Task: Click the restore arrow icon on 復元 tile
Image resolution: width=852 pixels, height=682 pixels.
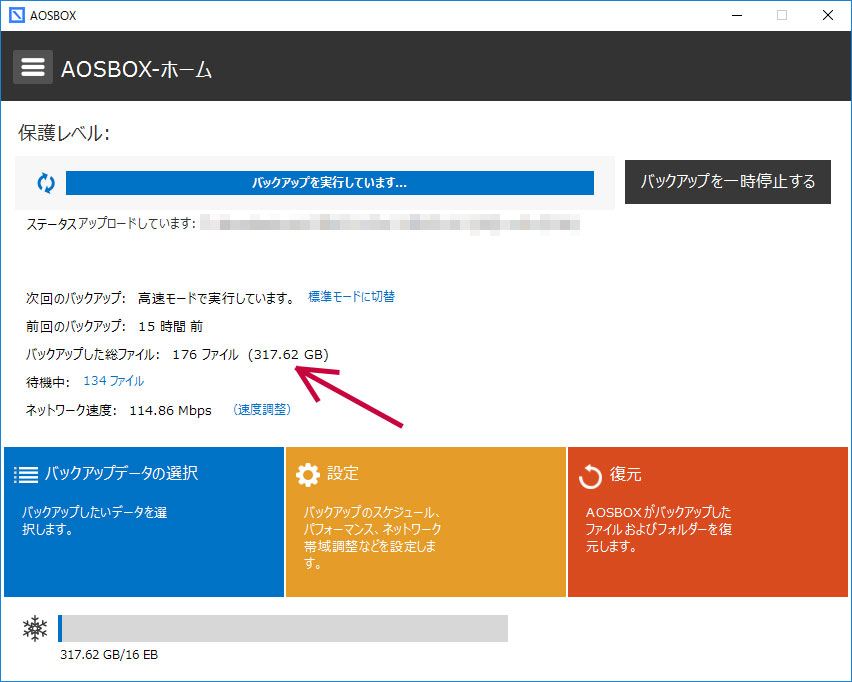Action: pyautogui.click(x=590, y=477)
